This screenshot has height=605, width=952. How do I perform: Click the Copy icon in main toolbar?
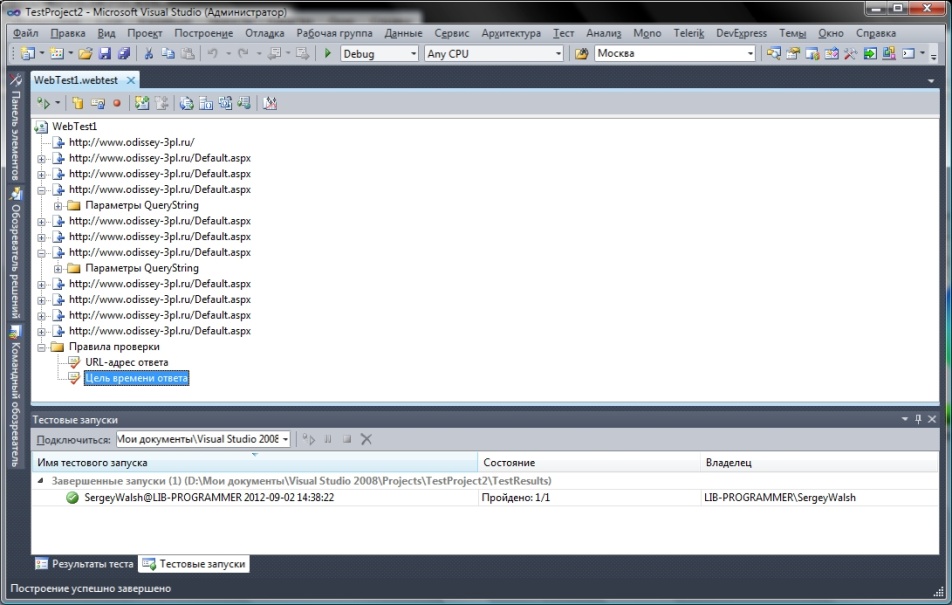(x=168, y=53)
